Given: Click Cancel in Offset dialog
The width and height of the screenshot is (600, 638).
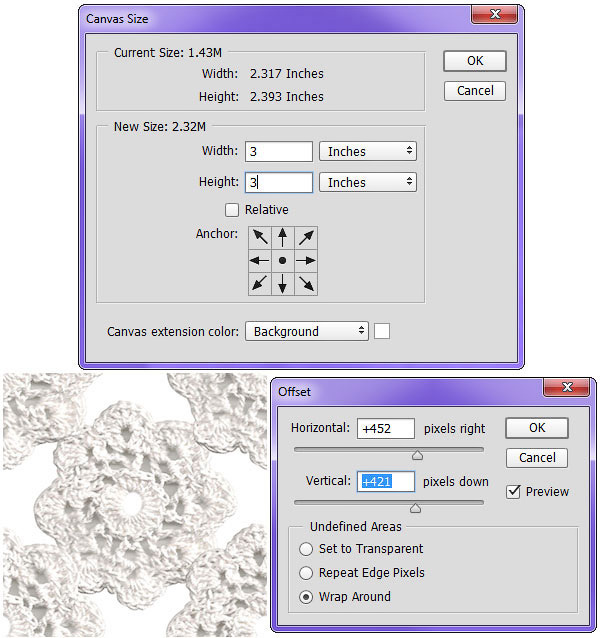Looking at the screenshot, I should point(537,458).
